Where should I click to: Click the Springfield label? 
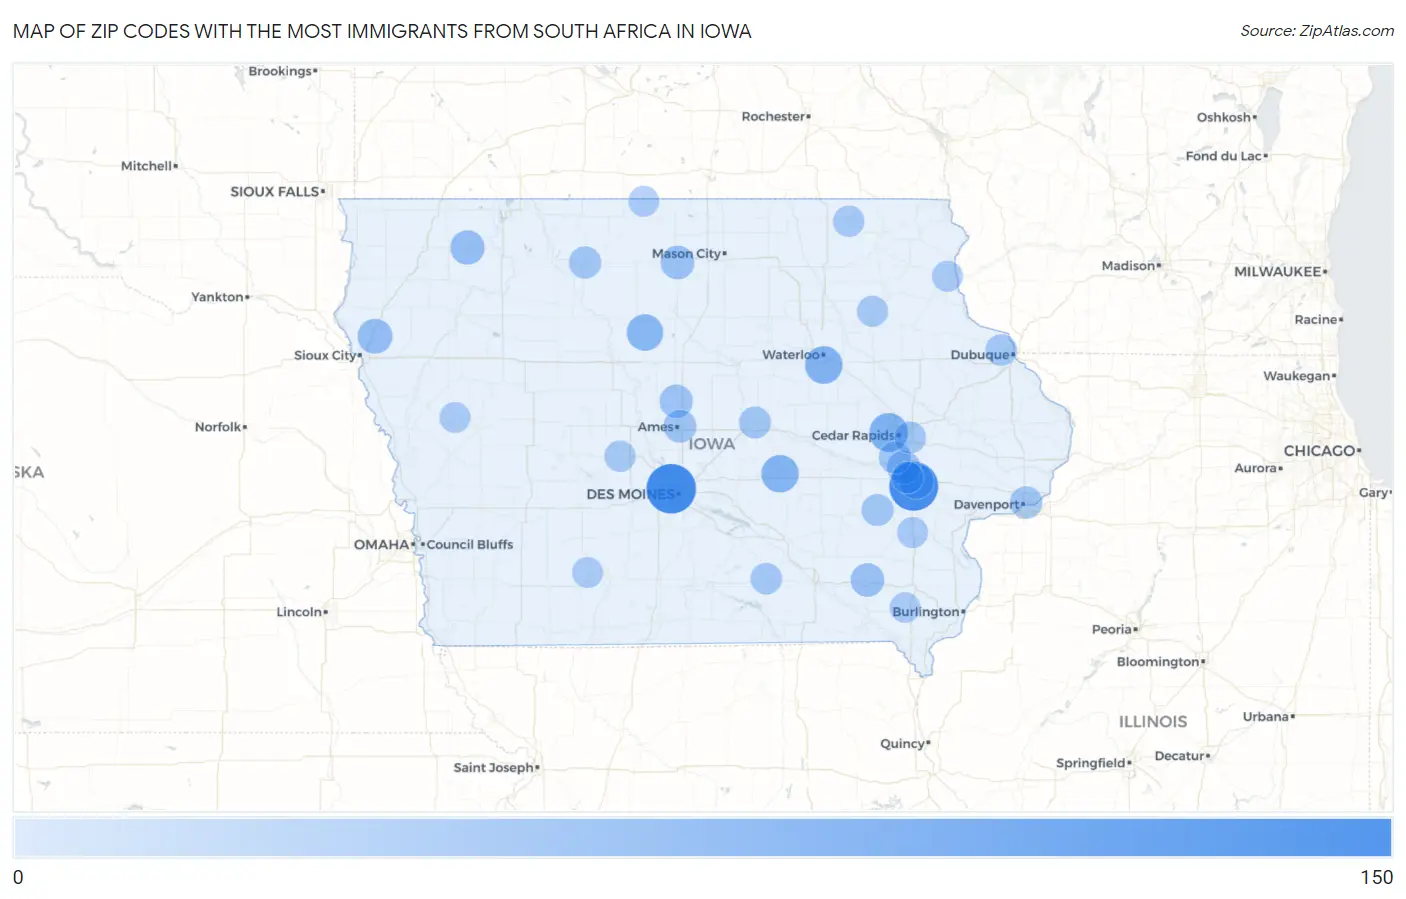[1091, 763]
